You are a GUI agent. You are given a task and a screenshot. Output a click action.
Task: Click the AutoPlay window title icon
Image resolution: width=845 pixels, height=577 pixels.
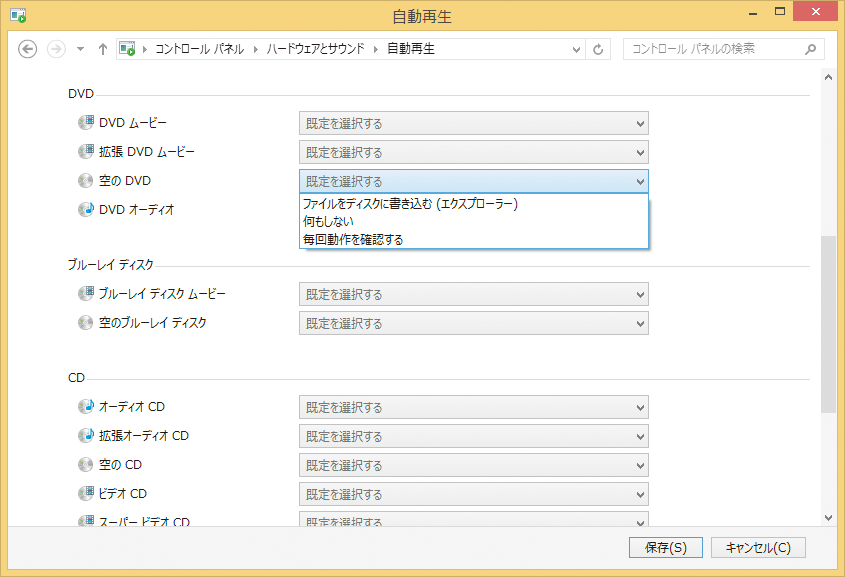18,16
